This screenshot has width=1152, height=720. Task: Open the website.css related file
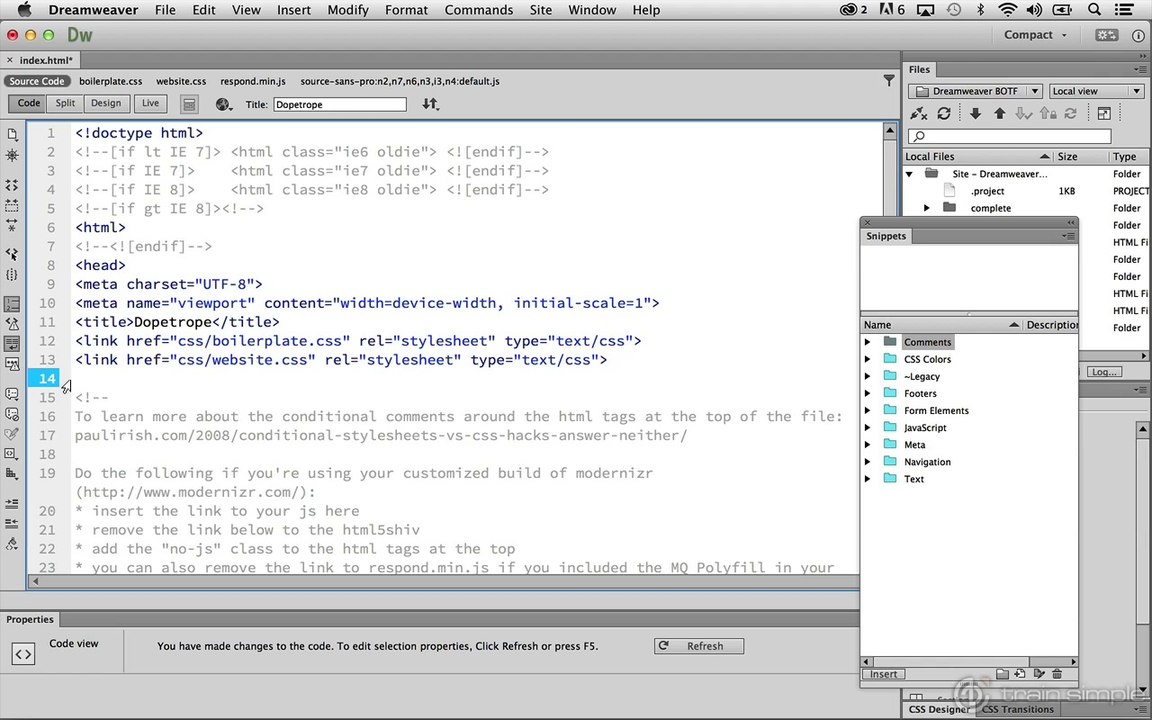(181, 81)
